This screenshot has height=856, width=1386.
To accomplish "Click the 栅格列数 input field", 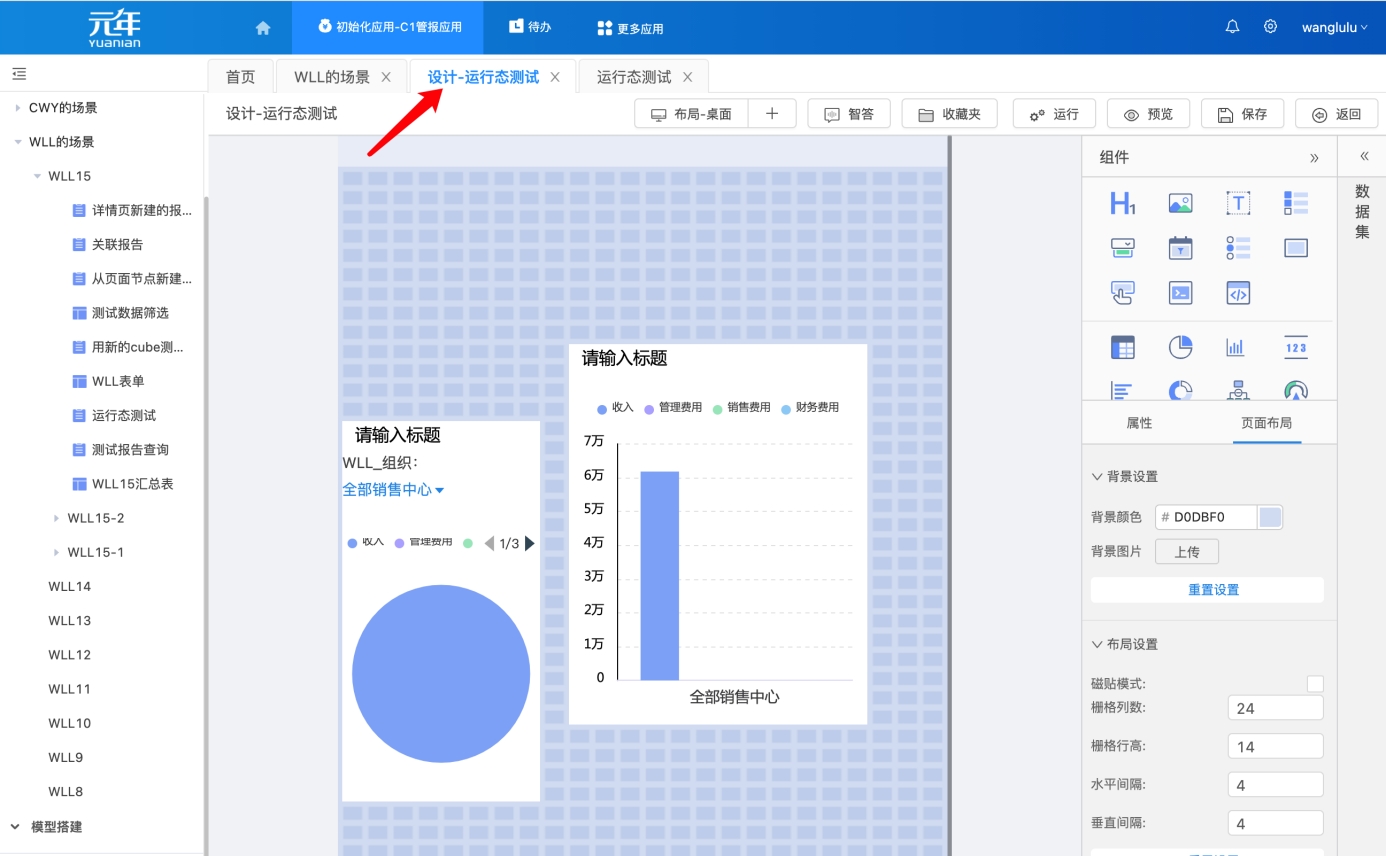I will (1275, 707).
